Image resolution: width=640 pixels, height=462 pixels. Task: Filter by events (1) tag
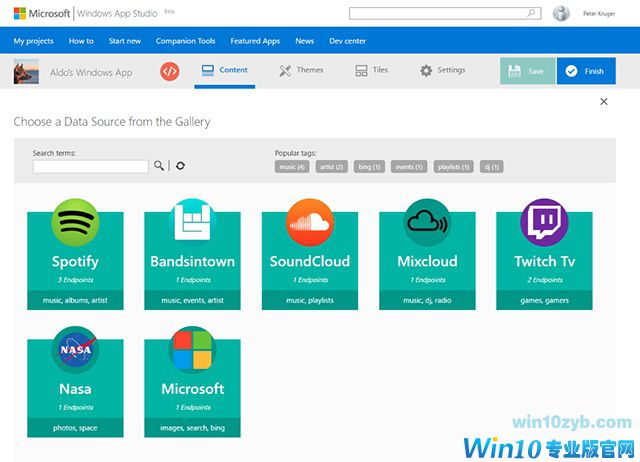pyautogui.click(x=409, y=167)
